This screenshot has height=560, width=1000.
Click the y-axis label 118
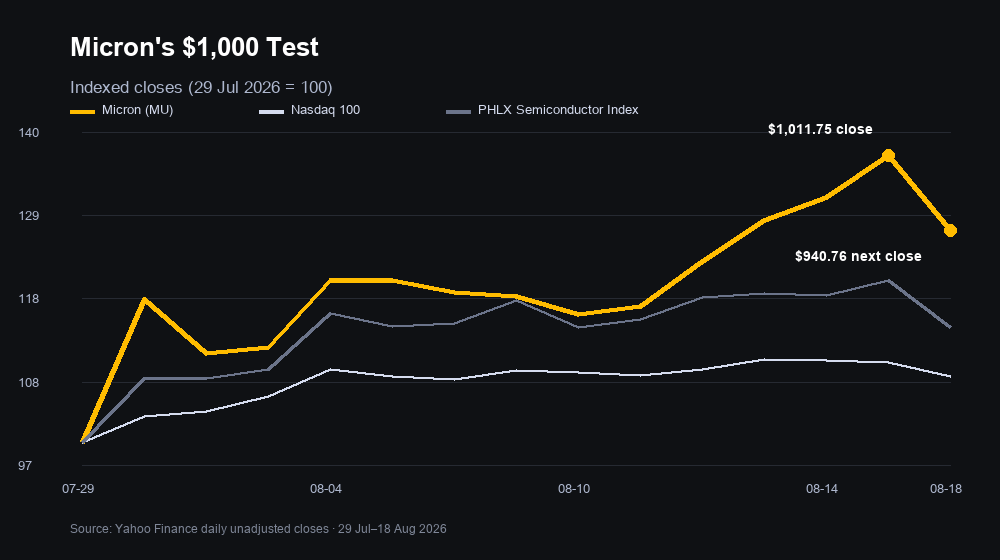[x=29, y=298]
